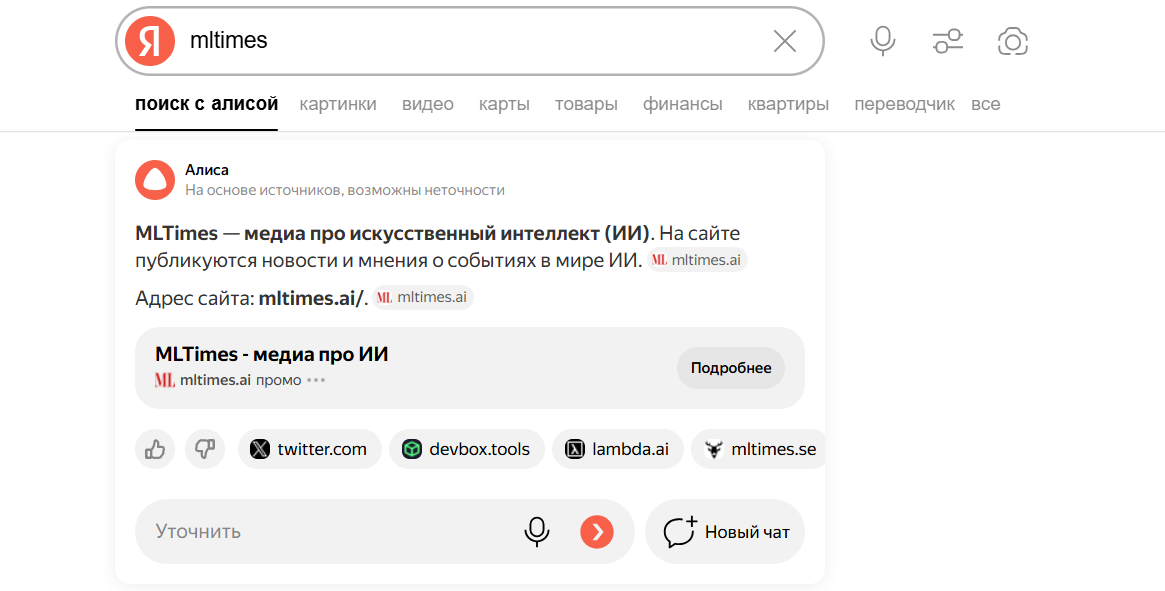Open the «товары» tab
Screen dimensions: 1165x591
pyautogui.click(x=586, y=104)
